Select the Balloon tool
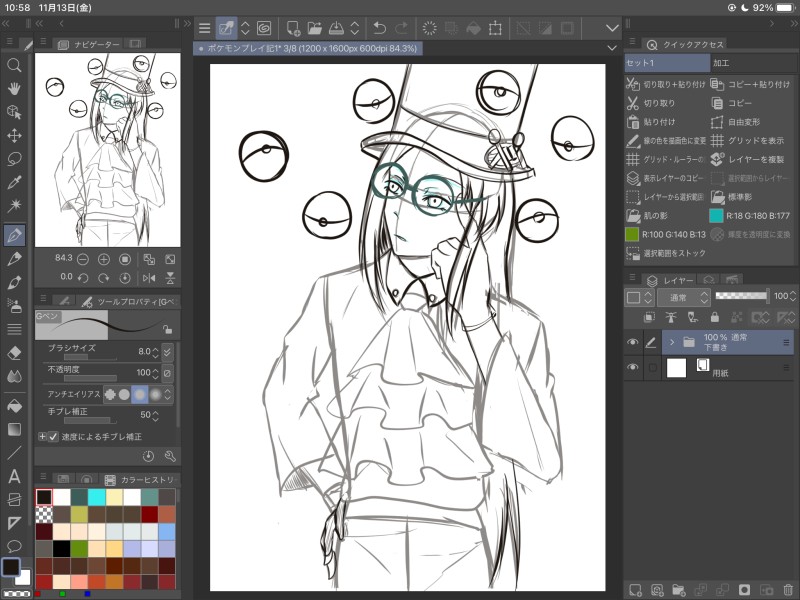The image size is (800, 600). (14, 546)
